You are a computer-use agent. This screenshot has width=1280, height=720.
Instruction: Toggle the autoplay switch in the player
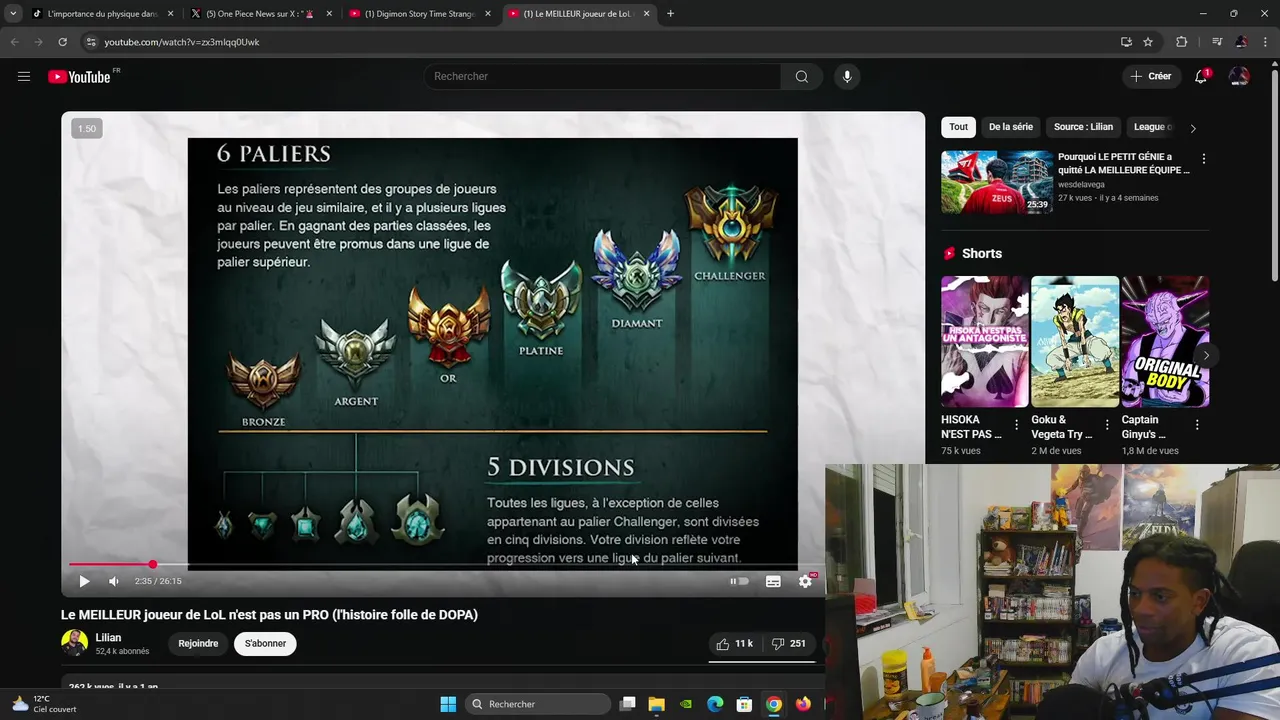739,581
